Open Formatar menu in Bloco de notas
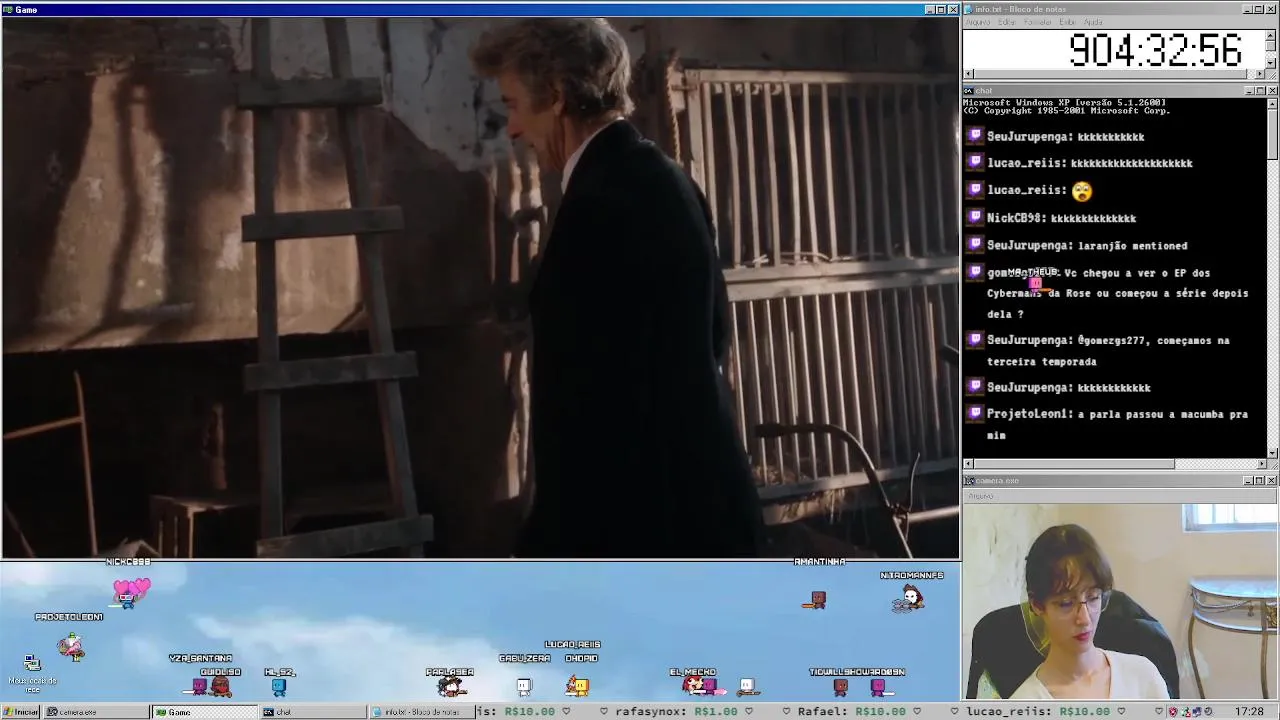 (1037, 22)
